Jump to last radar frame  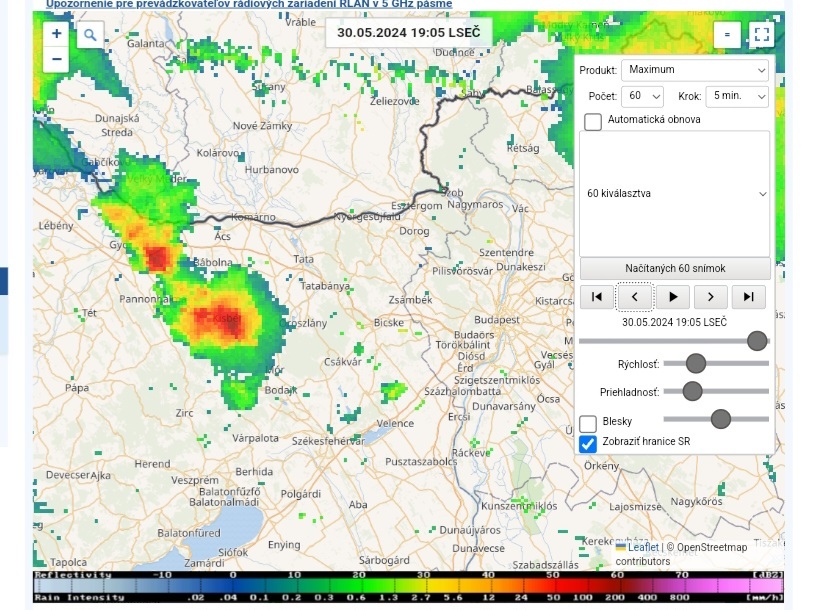coord(748,296)
